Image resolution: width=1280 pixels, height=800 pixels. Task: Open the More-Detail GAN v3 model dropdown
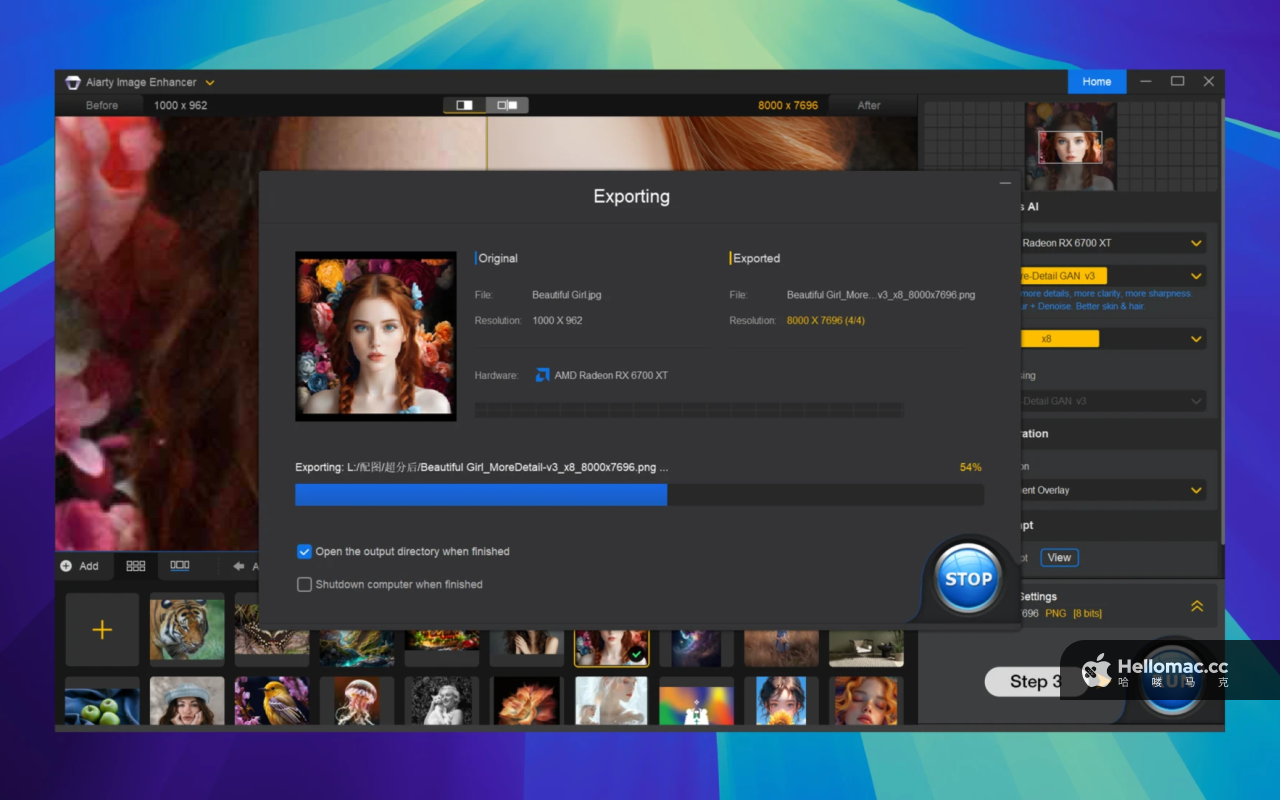[1197, 276]
